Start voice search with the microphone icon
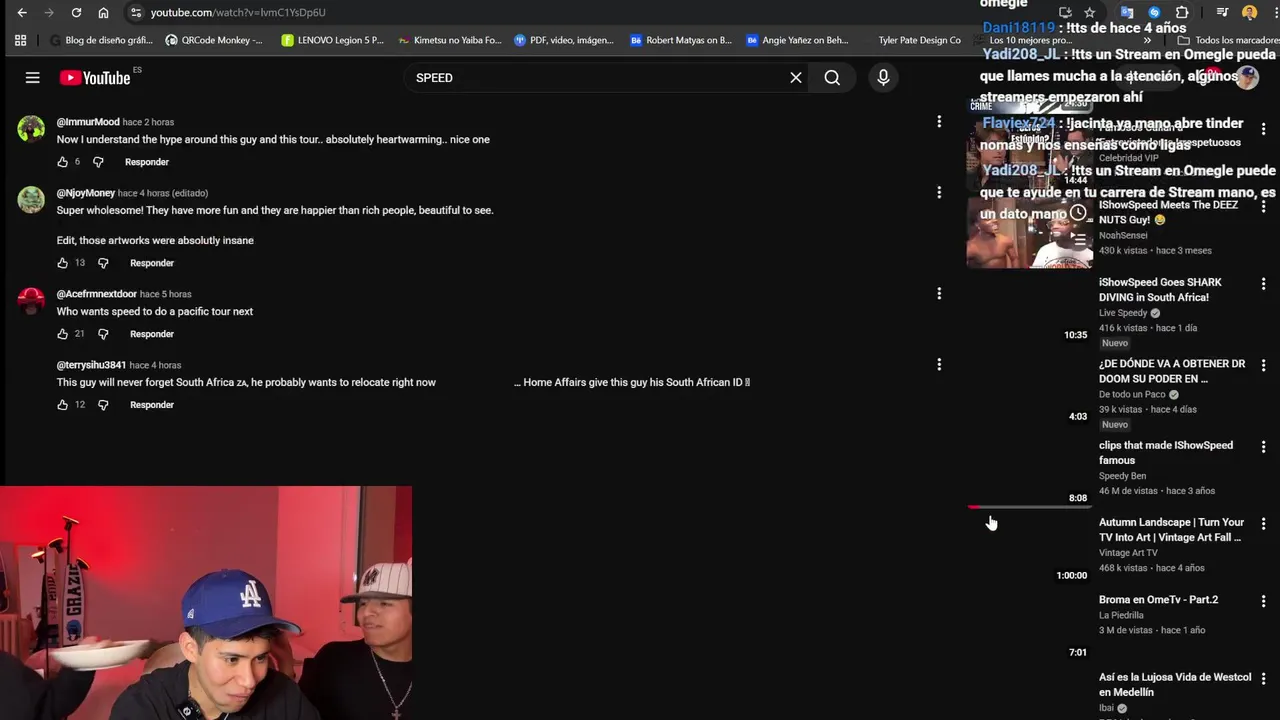The height and width of the screenshot is (720, 1280). click(x=883, y=78)
